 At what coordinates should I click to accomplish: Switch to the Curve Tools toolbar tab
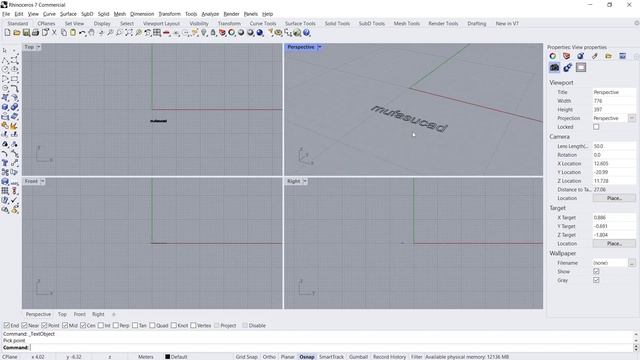coord(263,24)
